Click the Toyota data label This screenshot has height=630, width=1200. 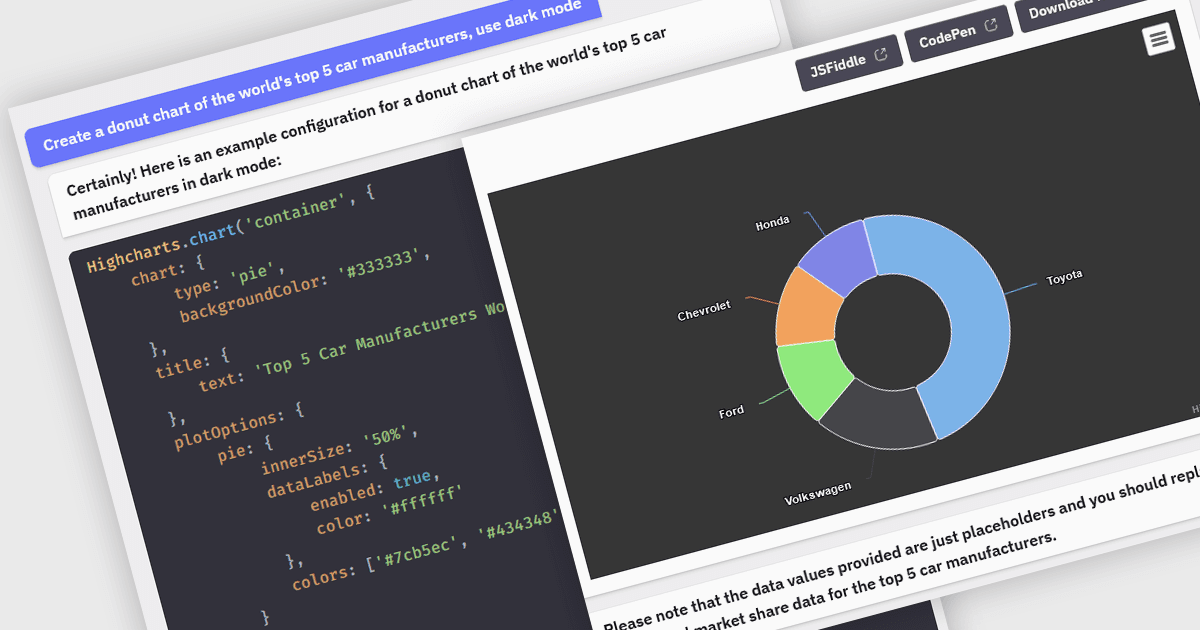pyautogui.click(x=1064, y=277)
